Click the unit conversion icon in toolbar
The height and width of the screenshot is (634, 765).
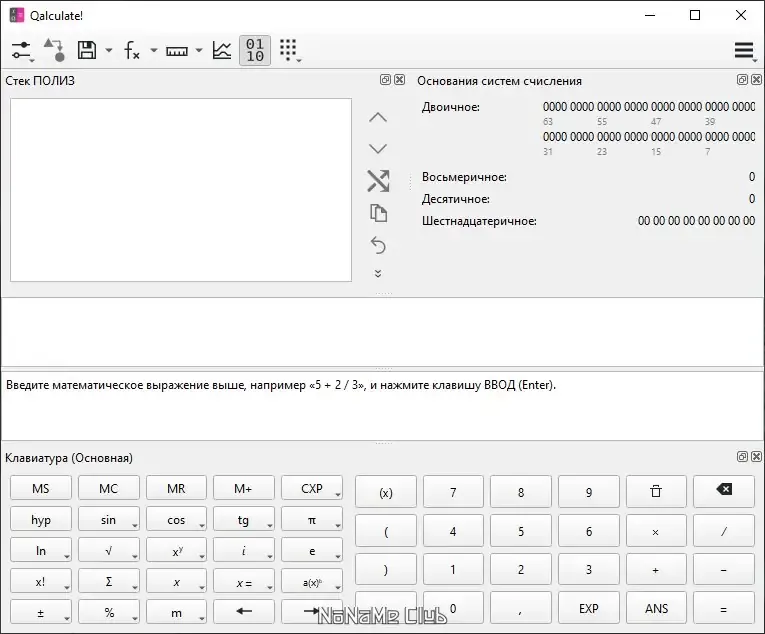coord(54,50)
